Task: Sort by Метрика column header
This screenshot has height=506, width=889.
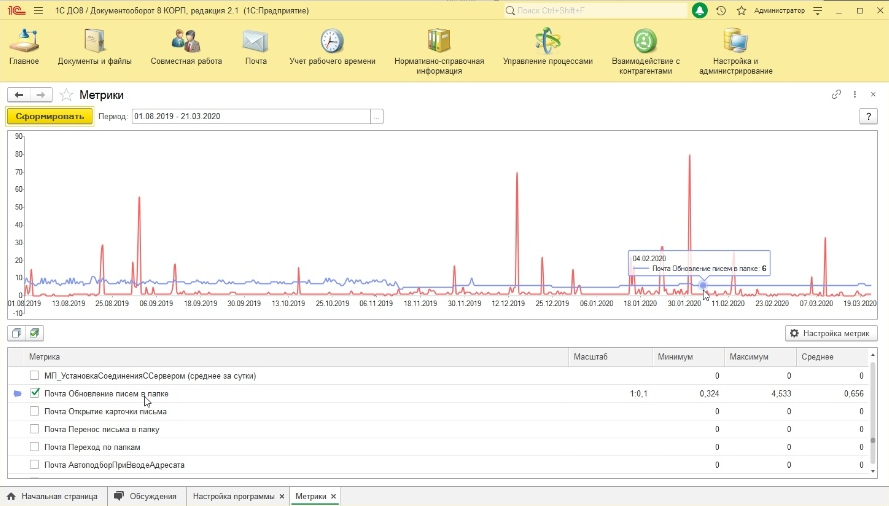Action: click(x=295, y=357)
